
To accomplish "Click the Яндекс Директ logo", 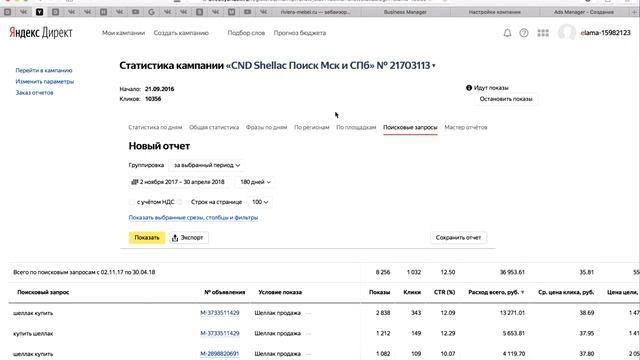I will (x=40, y=33).
